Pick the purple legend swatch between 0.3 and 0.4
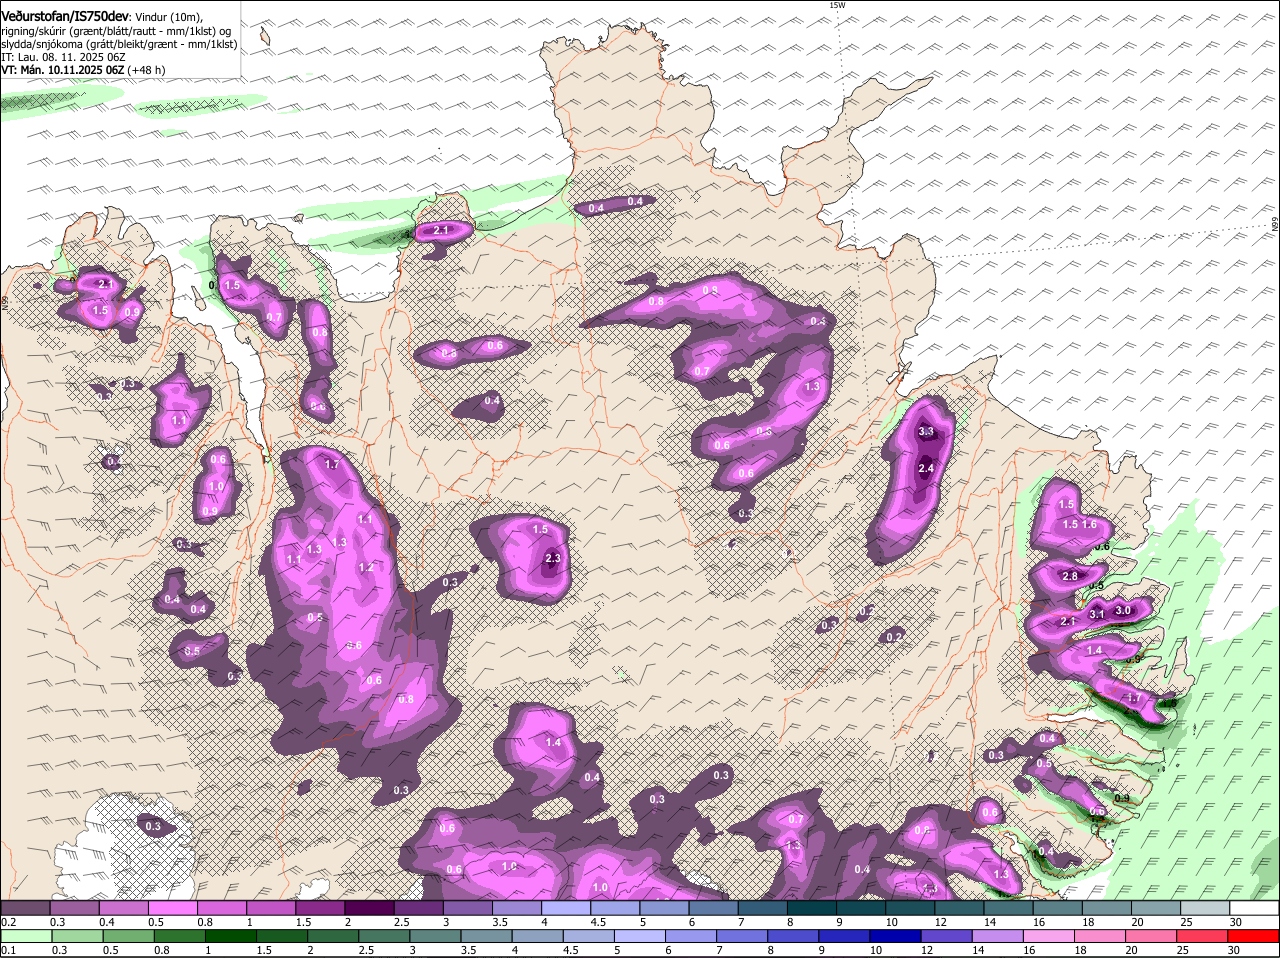This screenshot has height=958, width=1280. pos(74,908)
